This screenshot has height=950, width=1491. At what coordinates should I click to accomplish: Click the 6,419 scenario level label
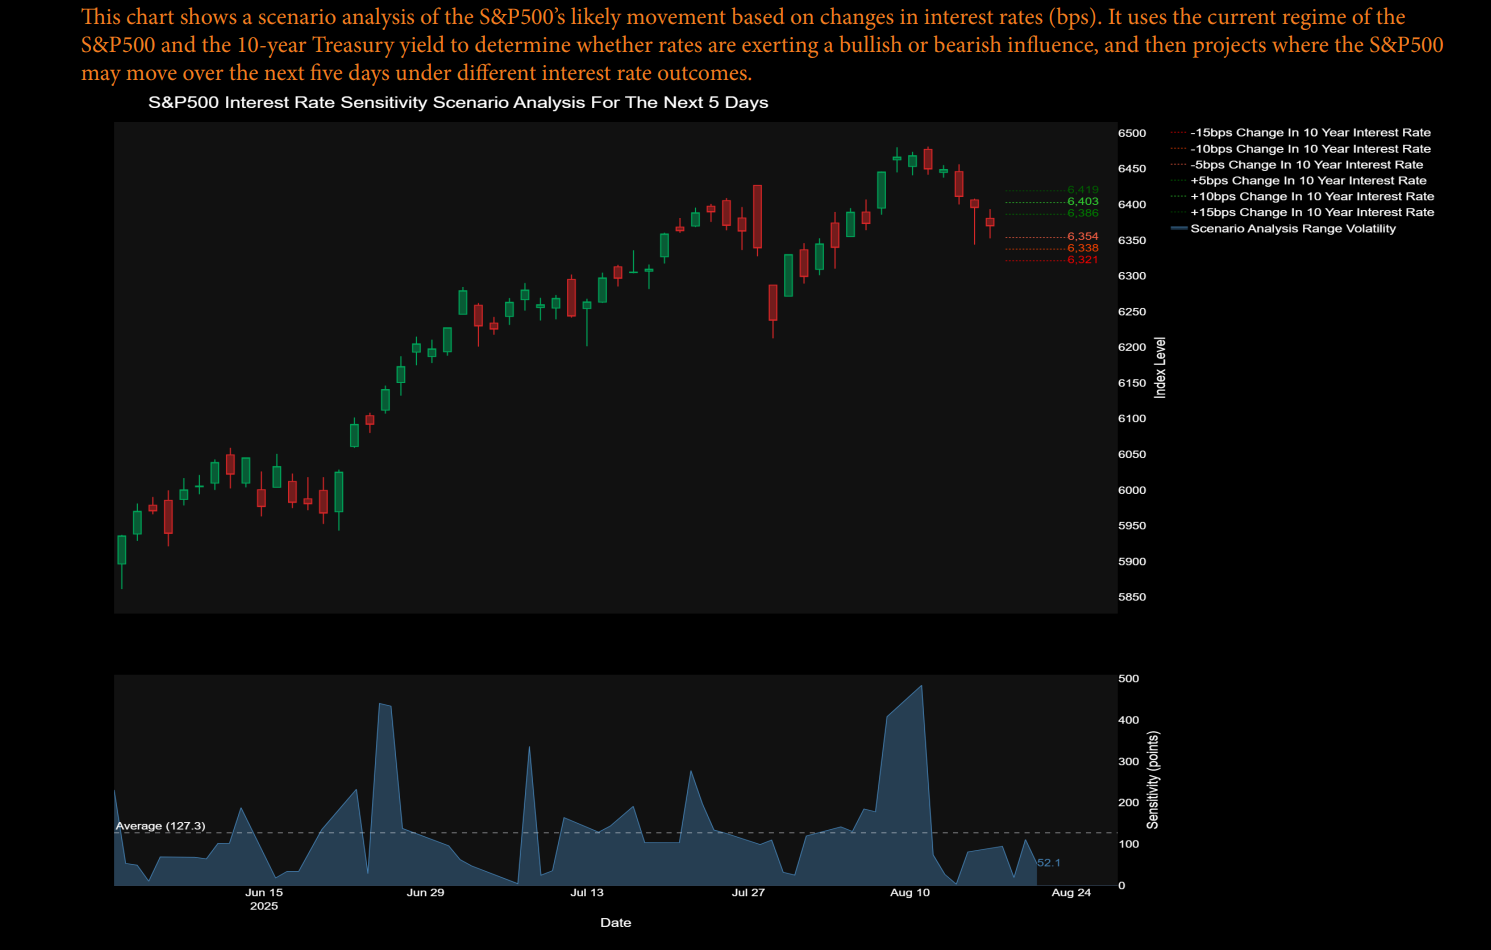click(1083, 190)
